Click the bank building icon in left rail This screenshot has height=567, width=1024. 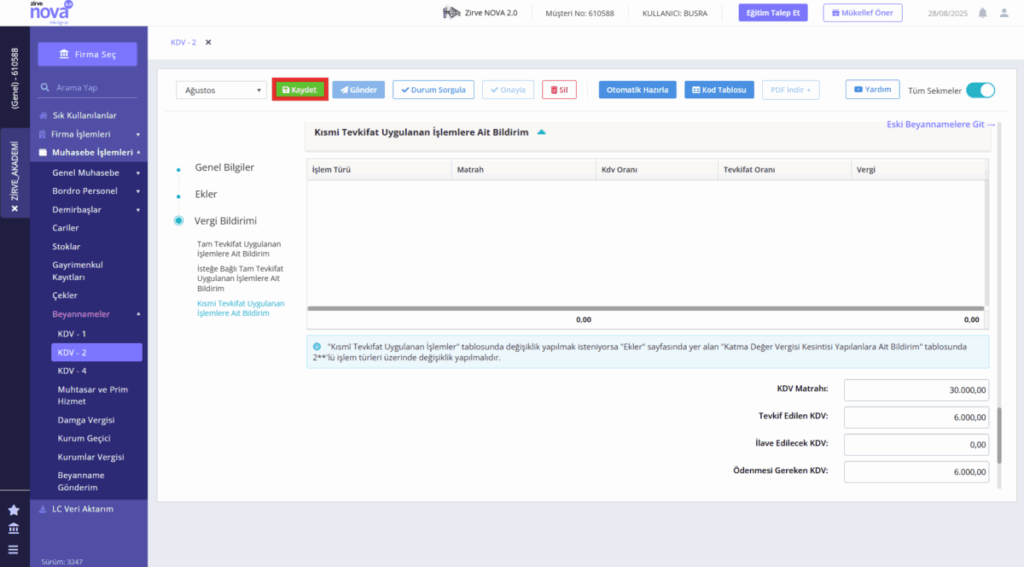(x=14, y=528)
